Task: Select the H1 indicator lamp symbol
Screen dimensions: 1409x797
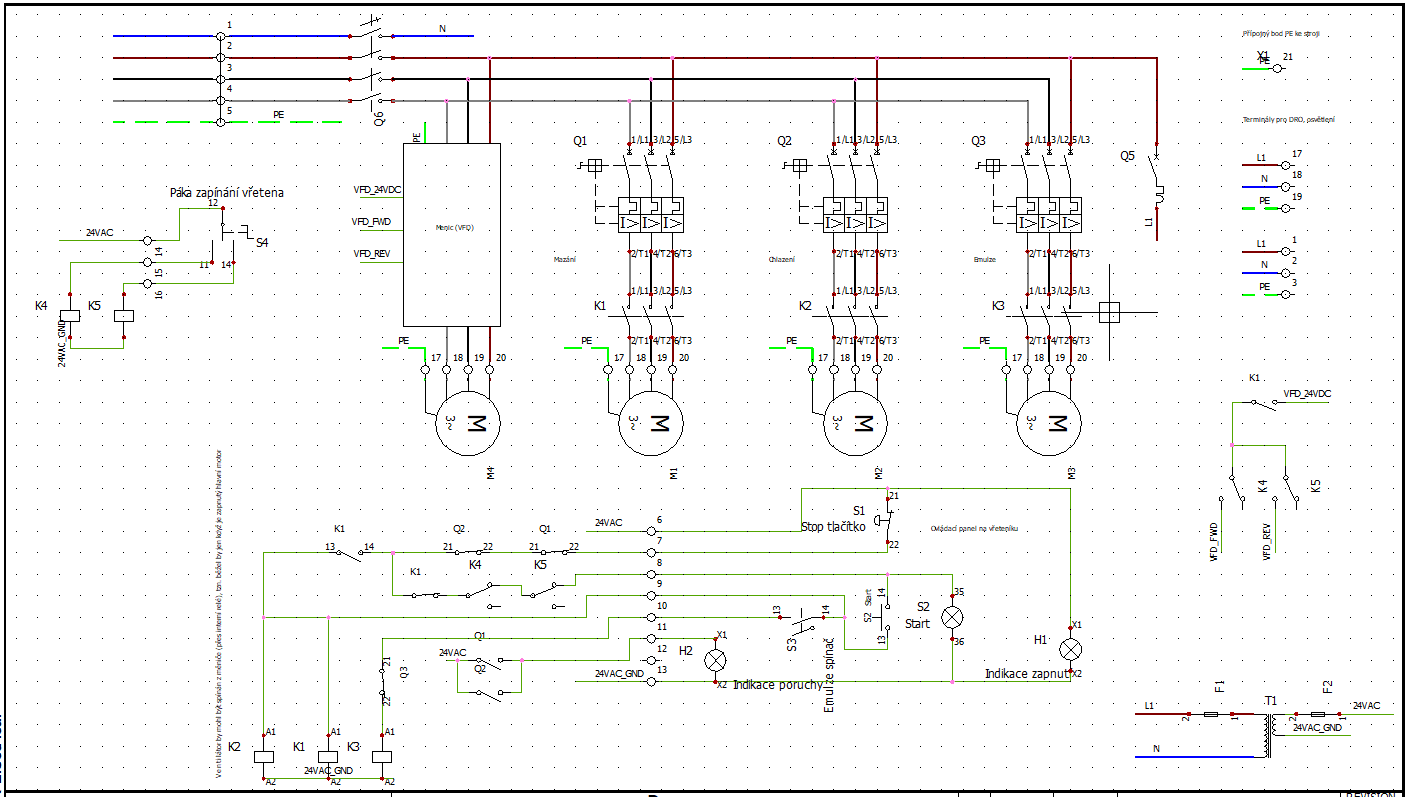Action: 1071,649
